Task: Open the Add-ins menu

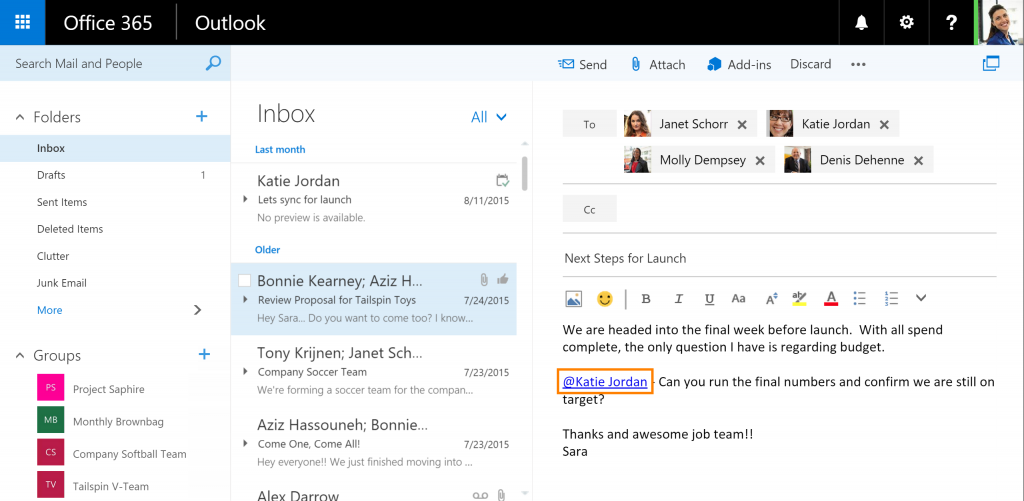Action: pyautogui.click(x=739, y=64)
